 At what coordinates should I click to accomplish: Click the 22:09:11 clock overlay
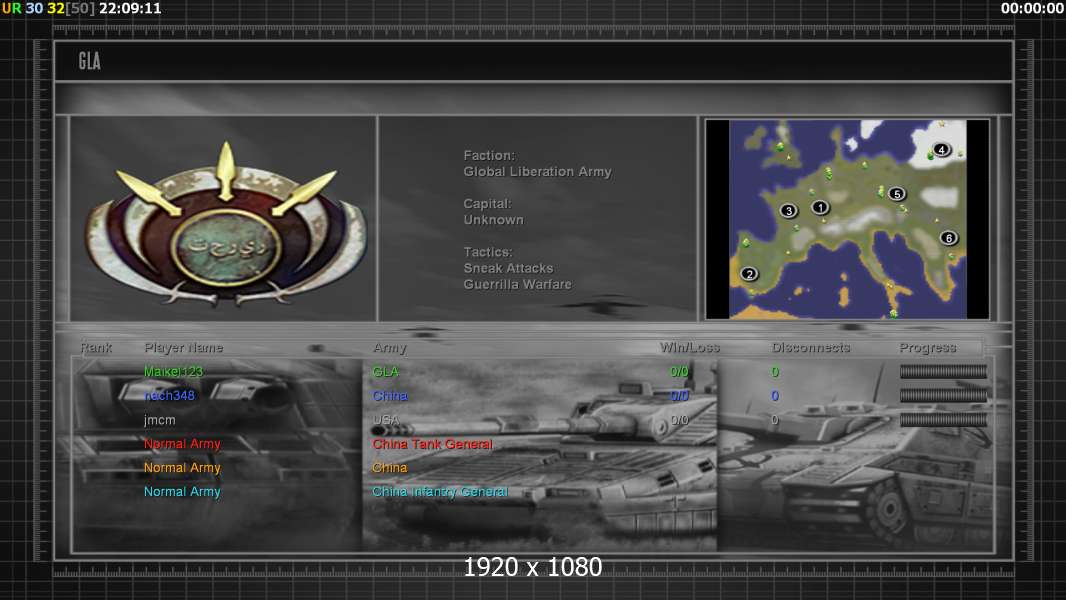point(131,9)
